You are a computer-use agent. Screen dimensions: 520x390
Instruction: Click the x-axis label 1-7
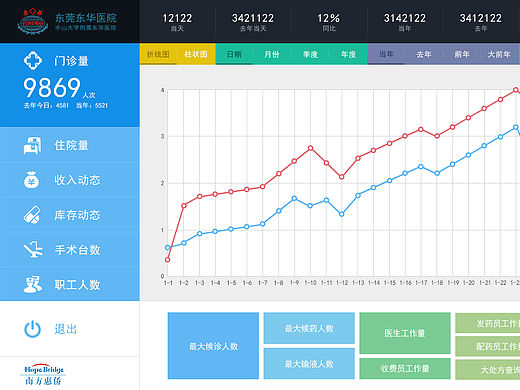pos(263,283)
